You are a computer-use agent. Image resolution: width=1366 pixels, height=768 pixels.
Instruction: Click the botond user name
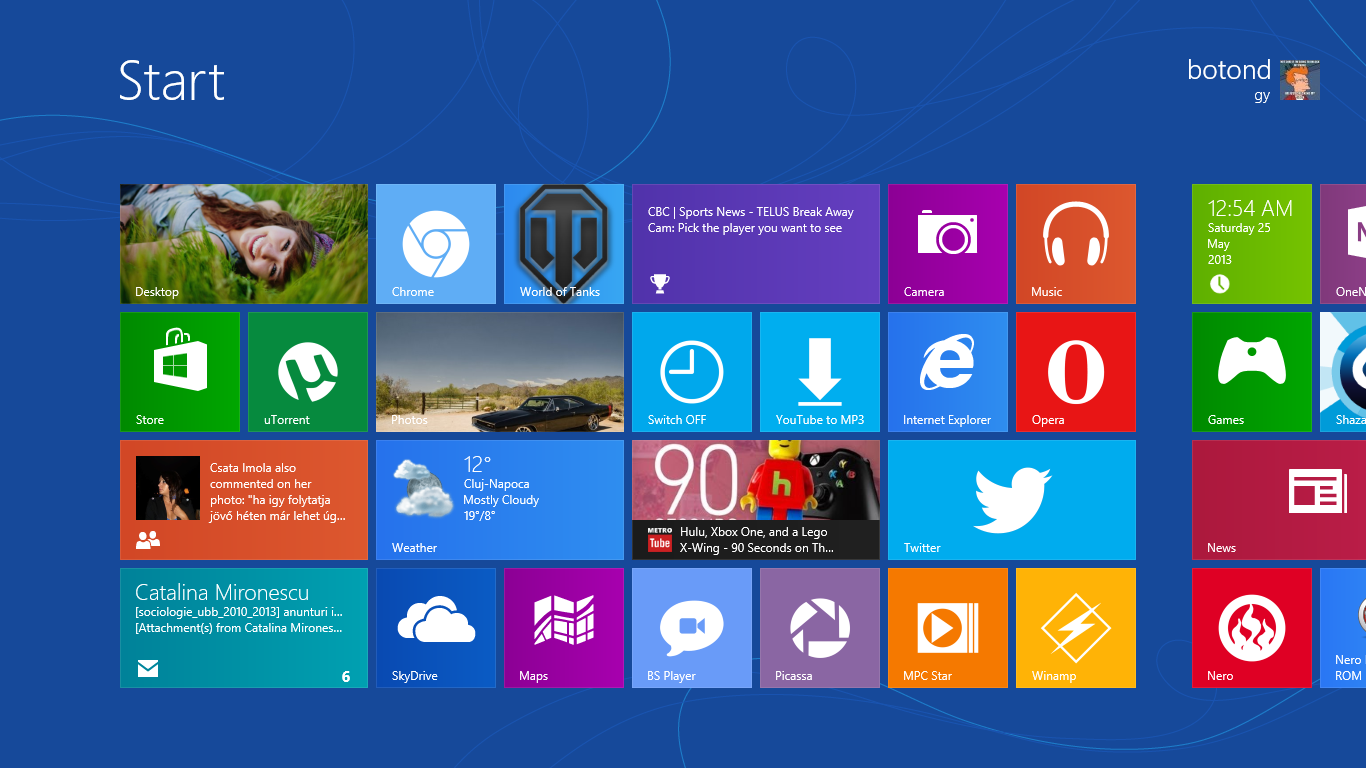[1229, 70]
